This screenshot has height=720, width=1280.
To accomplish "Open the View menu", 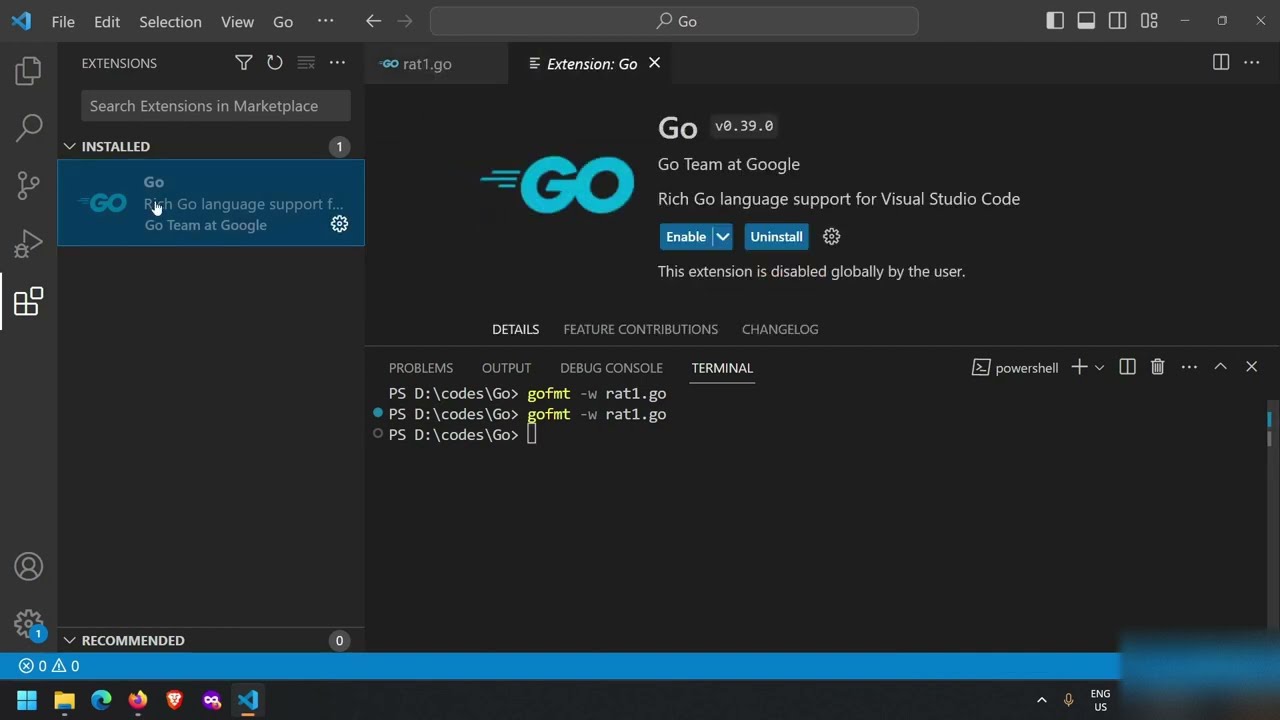I will pyautogui.click(x=237, y=21).
